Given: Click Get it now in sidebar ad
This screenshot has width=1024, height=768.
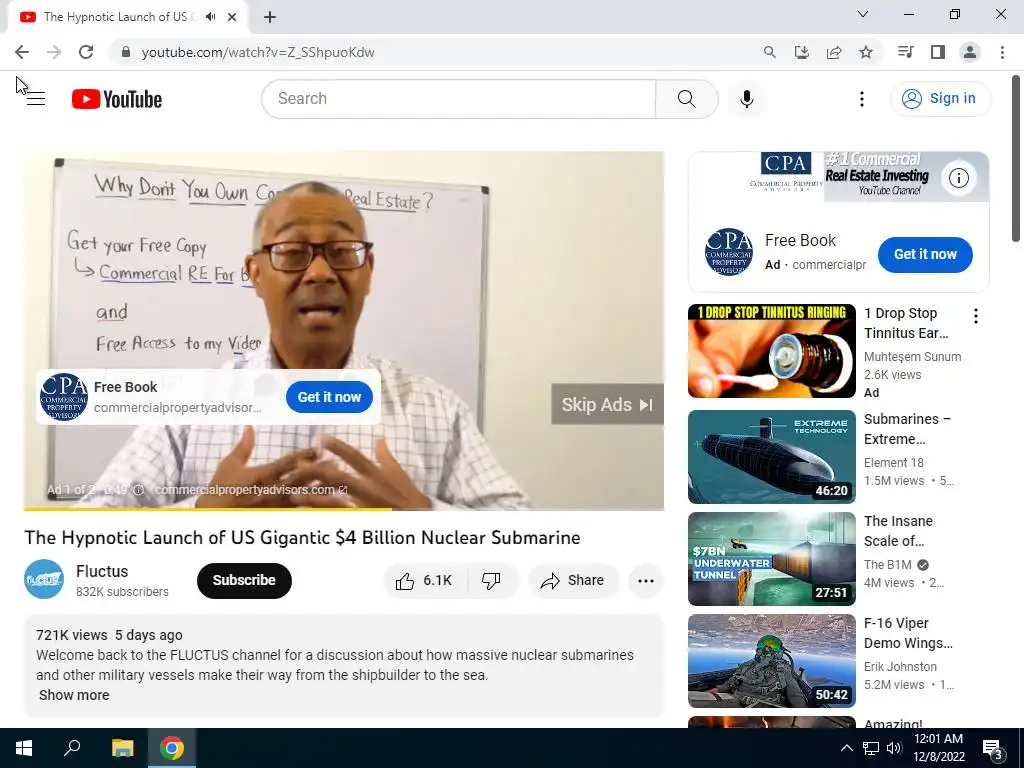Looking at the screenshot, I should pyautogui.click(x=925, y=255).
